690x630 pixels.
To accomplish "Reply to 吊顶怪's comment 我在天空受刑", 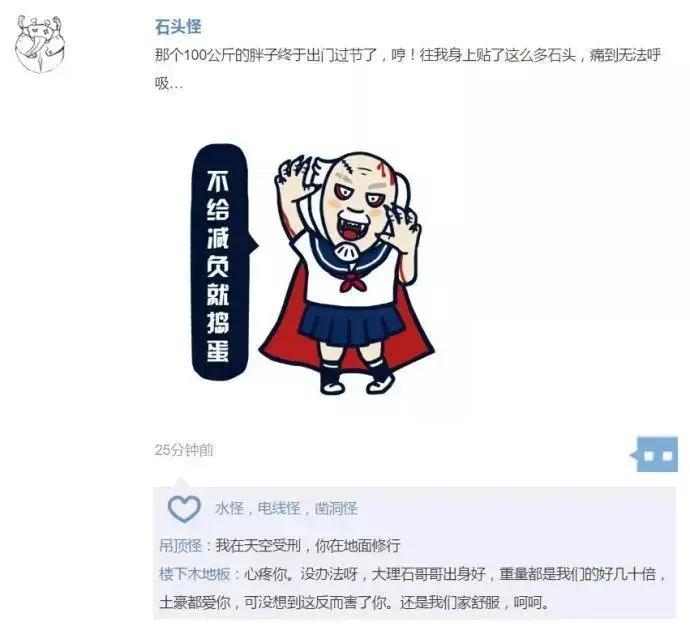I will coord(308,546).
